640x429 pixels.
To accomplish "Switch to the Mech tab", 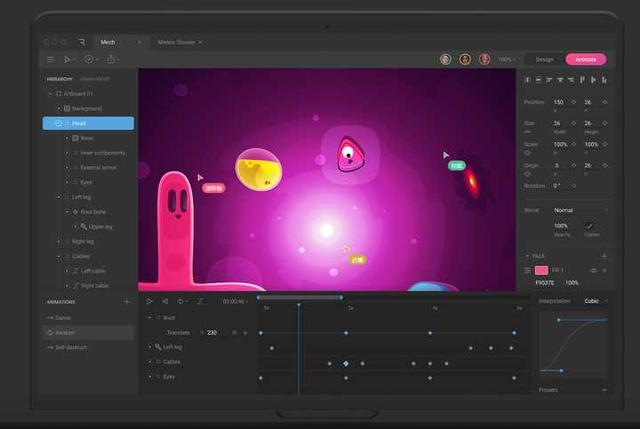I will [108, 42].
